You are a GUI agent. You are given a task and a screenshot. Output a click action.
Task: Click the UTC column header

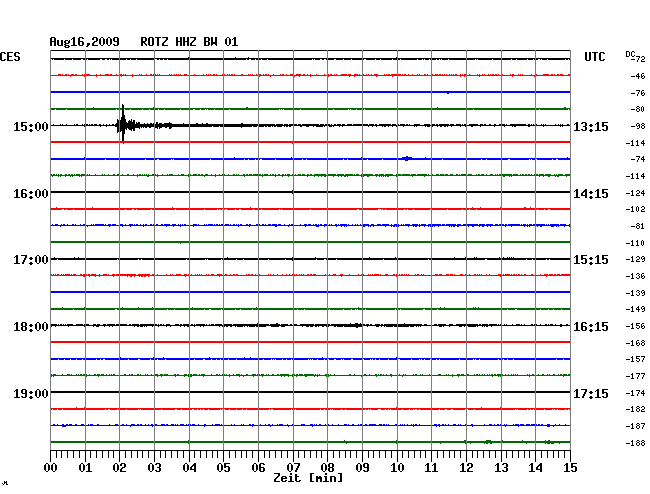click(594, 57)
